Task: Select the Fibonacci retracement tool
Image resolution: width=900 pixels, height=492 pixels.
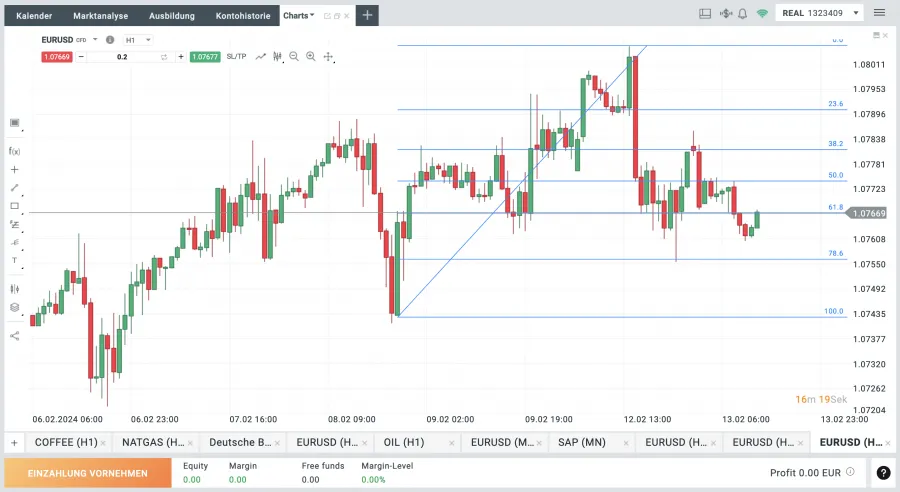Action: [x=14, y=224]
